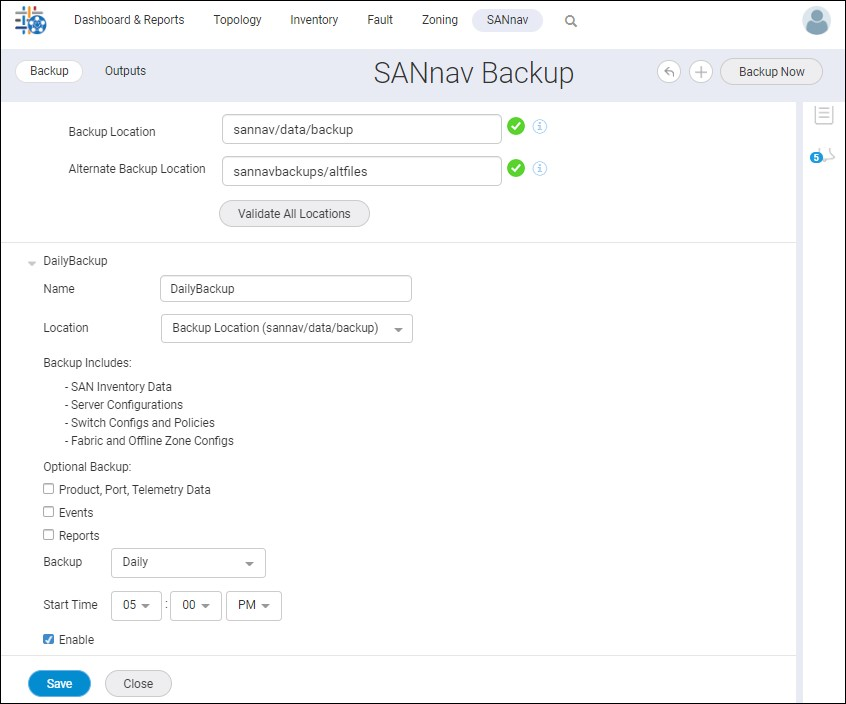This screenshot has height=704, width=846.
Task: Enable the Reports optional backup
Action: (48, 535)
